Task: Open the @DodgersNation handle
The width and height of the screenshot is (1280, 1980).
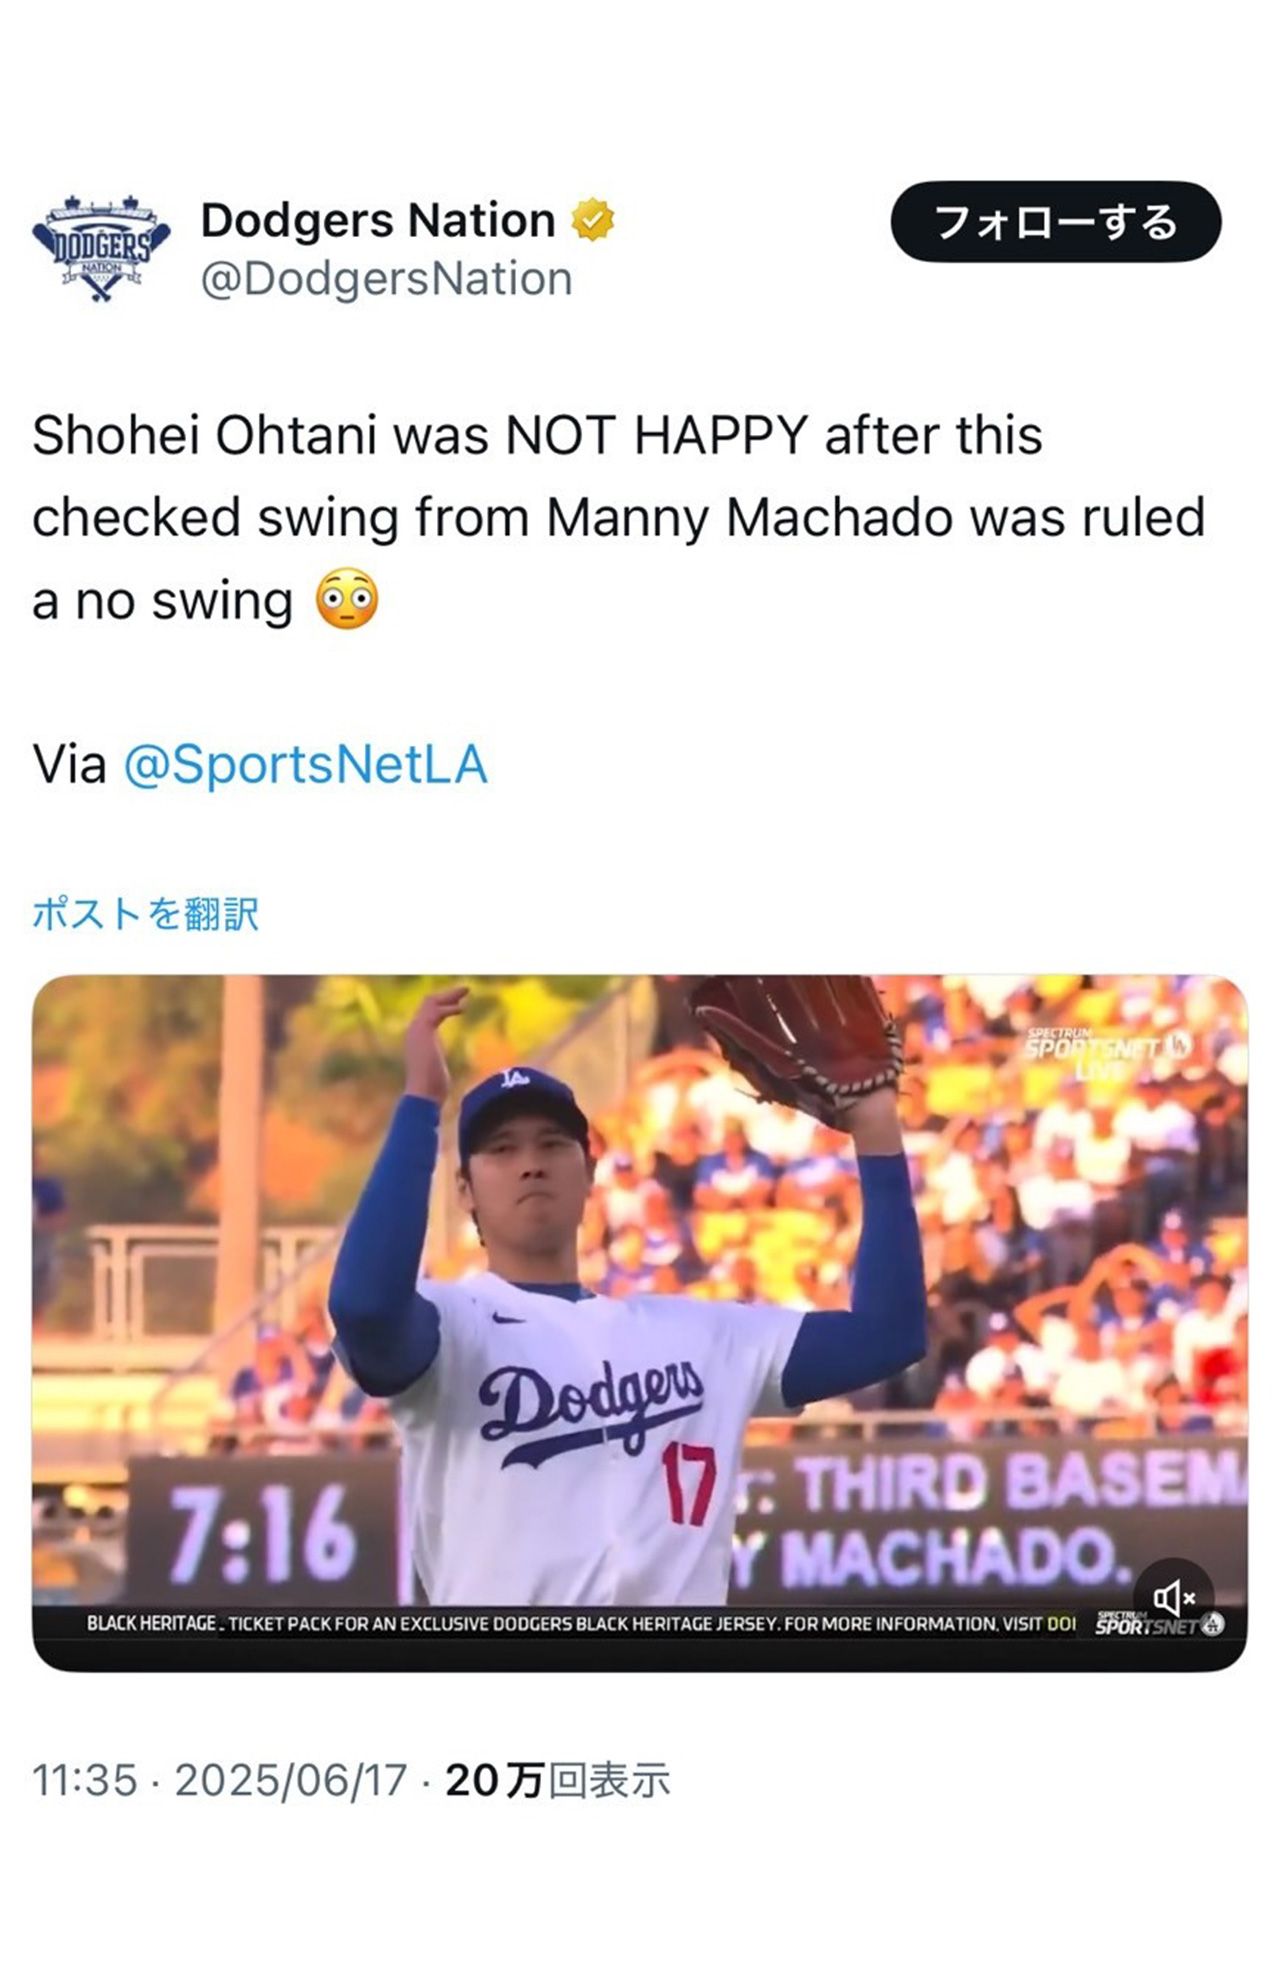Action: [386, 279]
